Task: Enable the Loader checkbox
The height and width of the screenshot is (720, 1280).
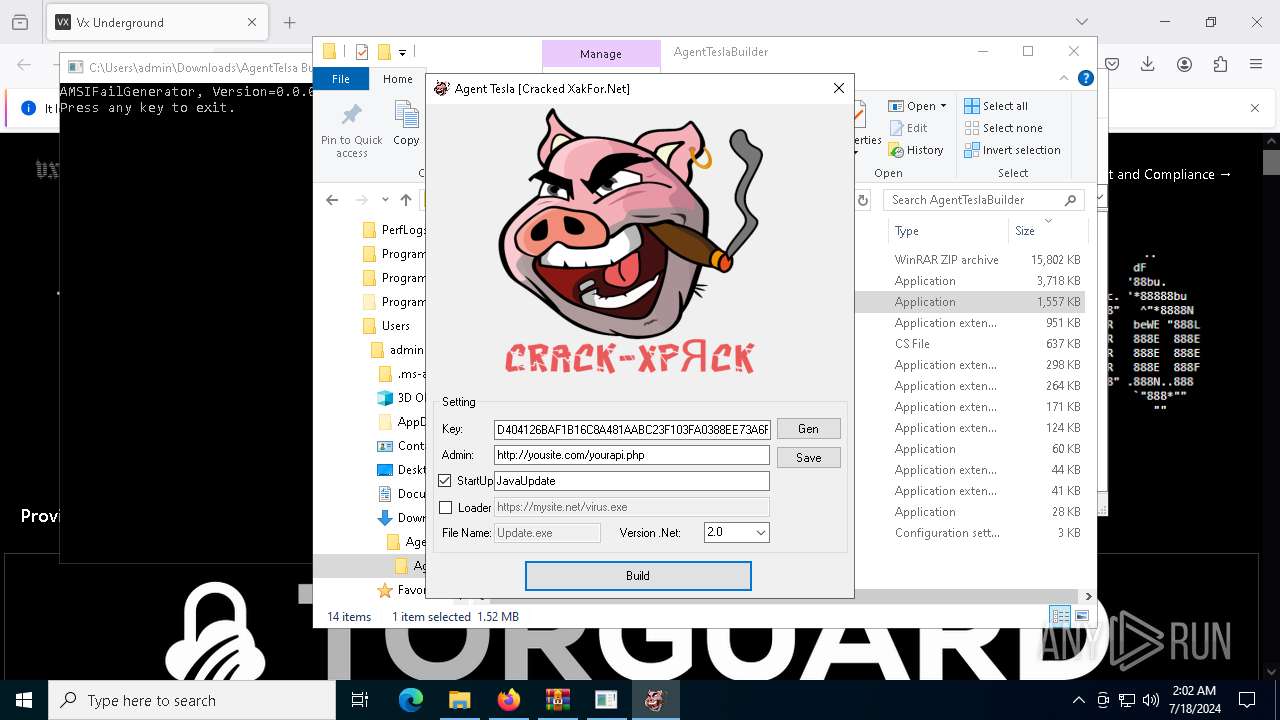Action: click(x=445, y=508)
